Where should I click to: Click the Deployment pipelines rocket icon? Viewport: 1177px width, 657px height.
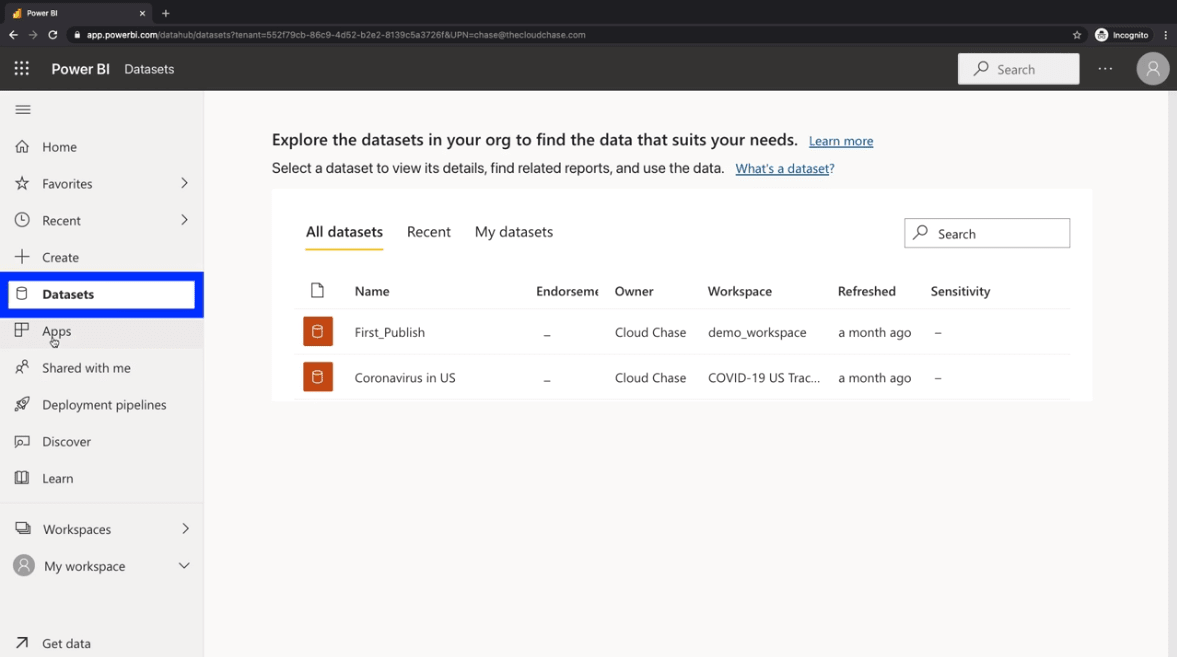pos(22,404)
